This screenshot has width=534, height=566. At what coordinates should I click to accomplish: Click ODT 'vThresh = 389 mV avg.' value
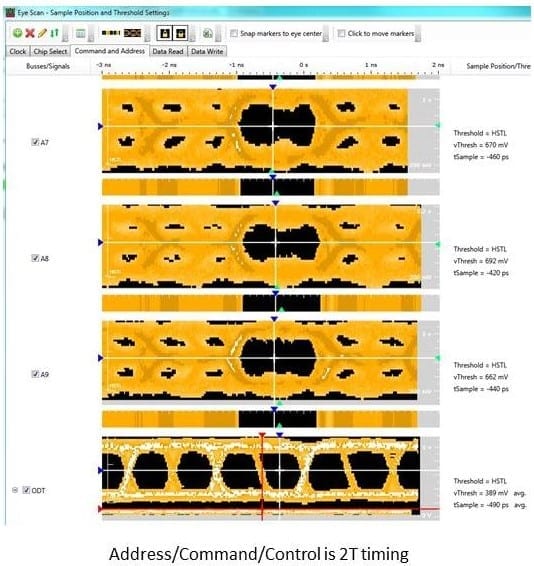click(x=489, y=493)
